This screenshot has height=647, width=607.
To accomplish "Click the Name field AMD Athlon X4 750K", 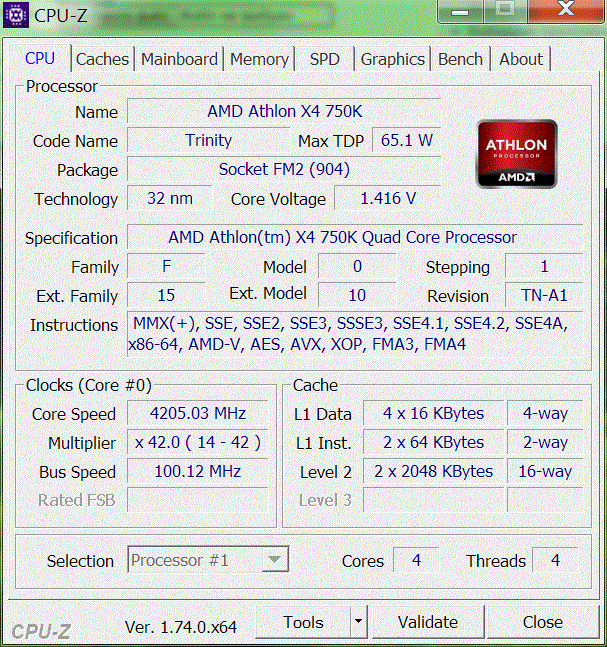I will [x=284, y=111].
